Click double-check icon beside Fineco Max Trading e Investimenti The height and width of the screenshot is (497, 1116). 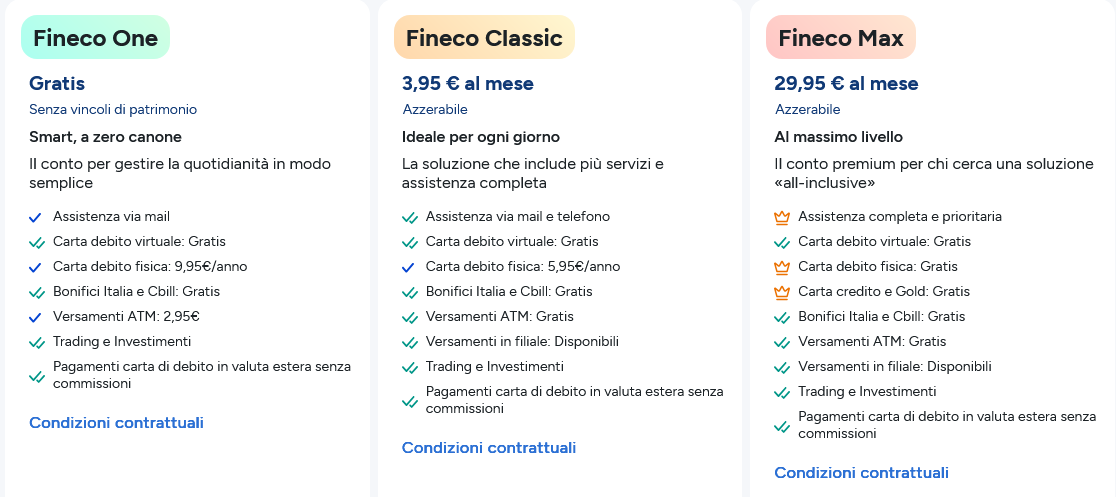782,392
